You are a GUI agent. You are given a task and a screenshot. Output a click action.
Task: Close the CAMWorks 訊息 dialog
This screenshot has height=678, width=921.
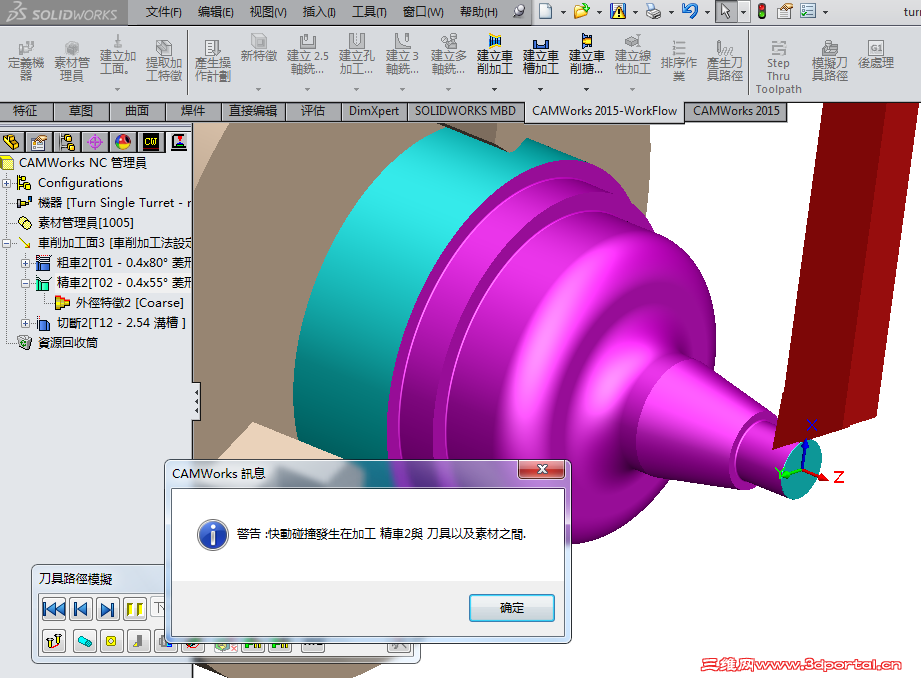pyautogui.click(x=542, y=469)
